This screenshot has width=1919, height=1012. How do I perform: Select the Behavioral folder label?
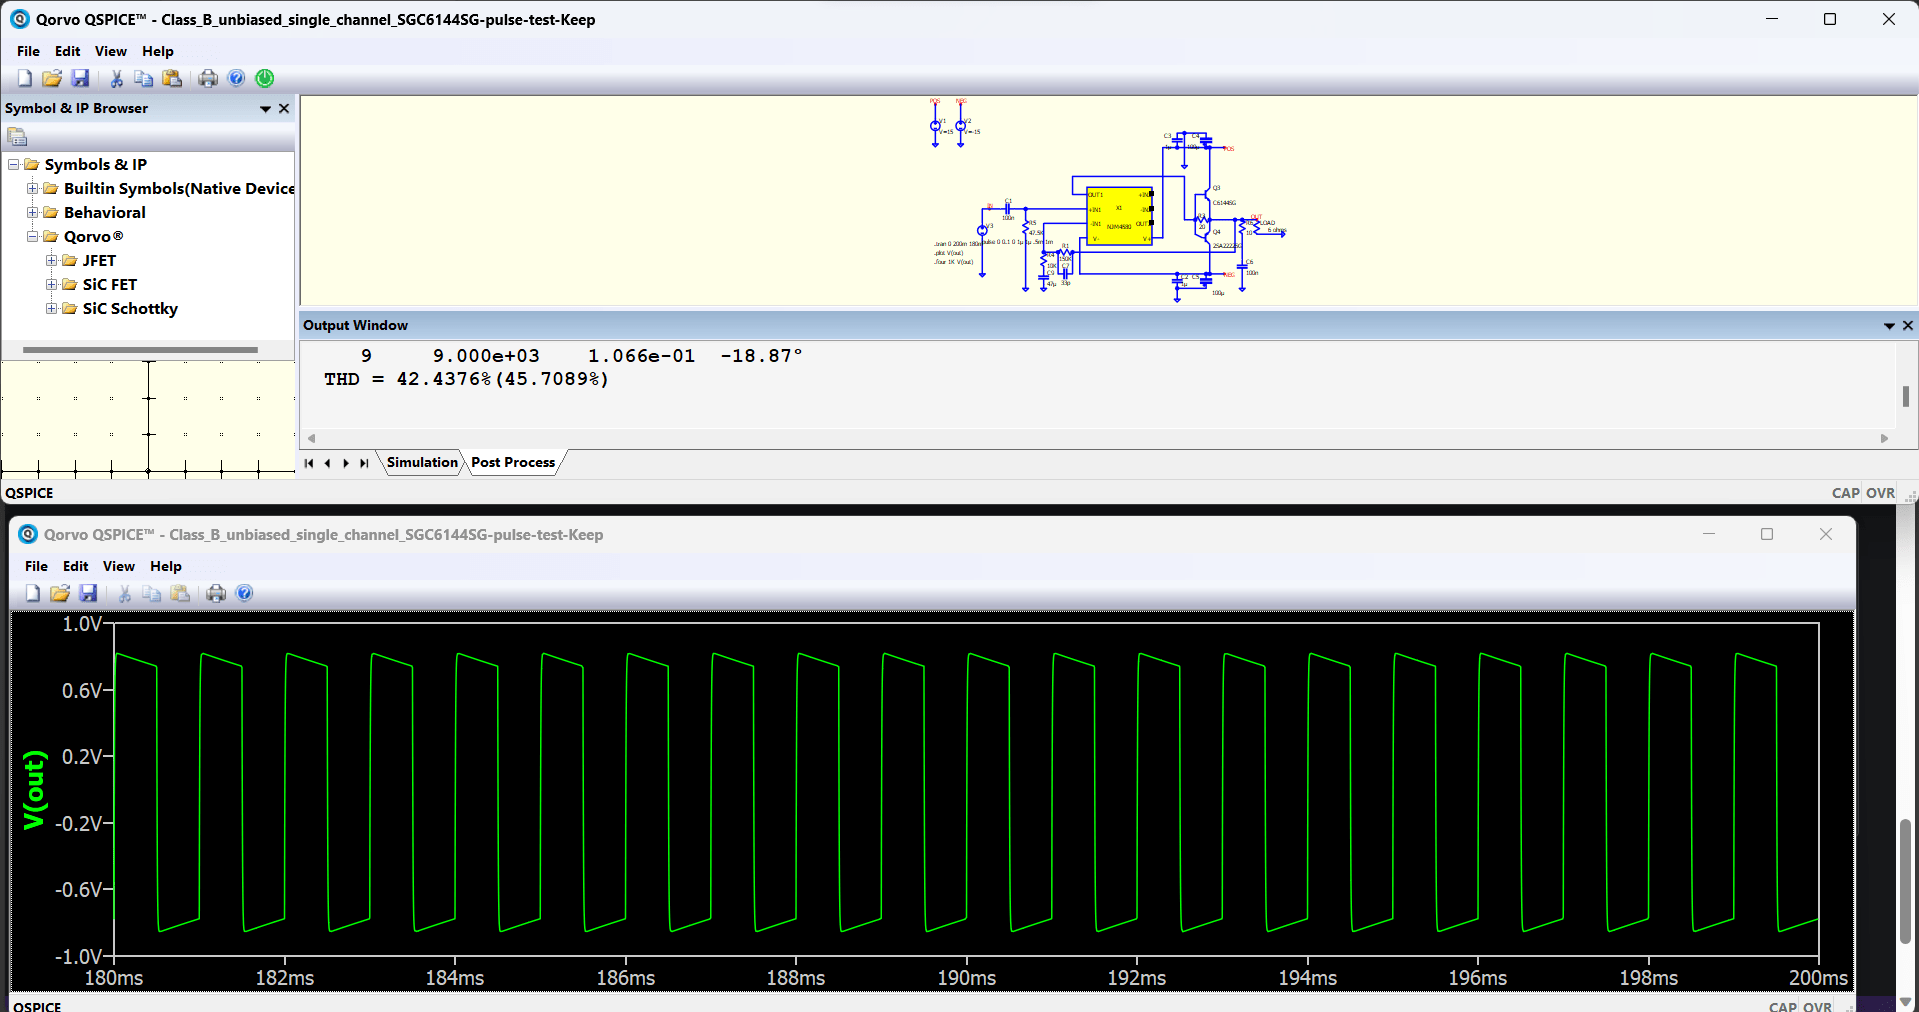[x=104, y=212]
